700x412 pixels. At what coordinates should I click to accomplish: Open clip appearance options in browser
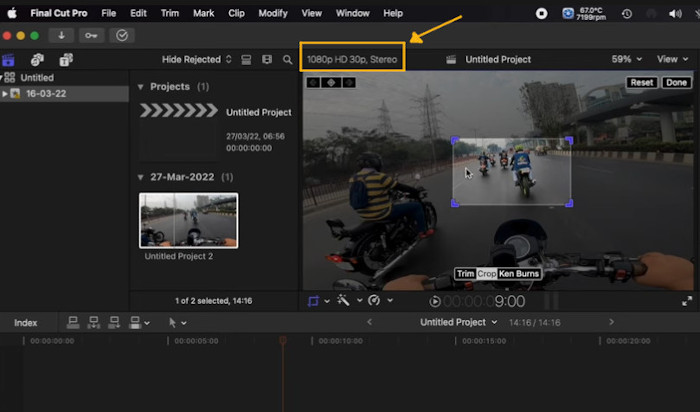[267, 59]
